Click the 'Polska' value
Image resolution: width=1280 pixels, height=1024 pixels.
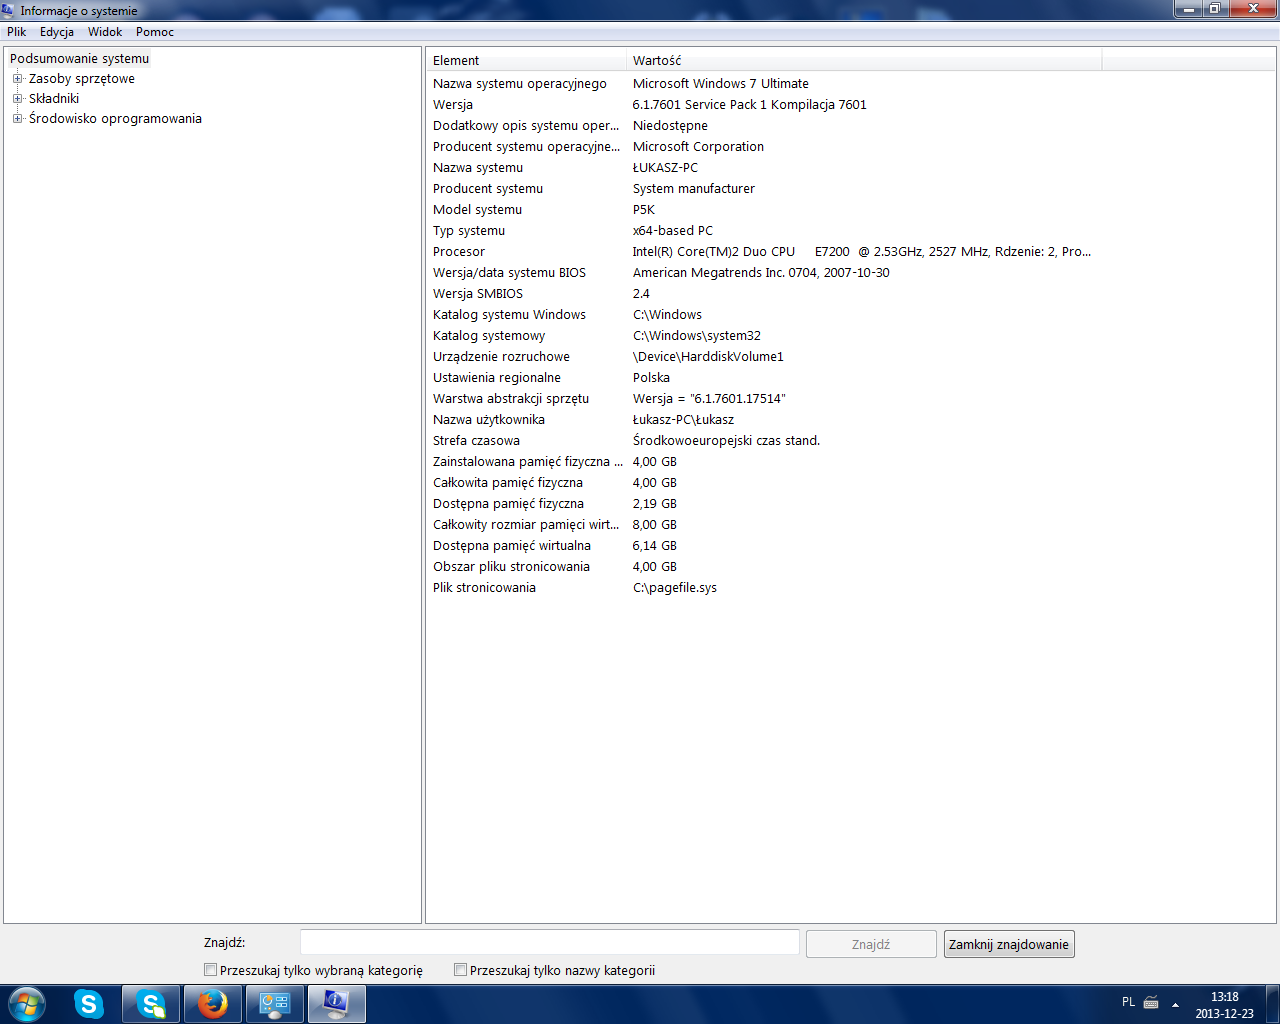(651, 377)
